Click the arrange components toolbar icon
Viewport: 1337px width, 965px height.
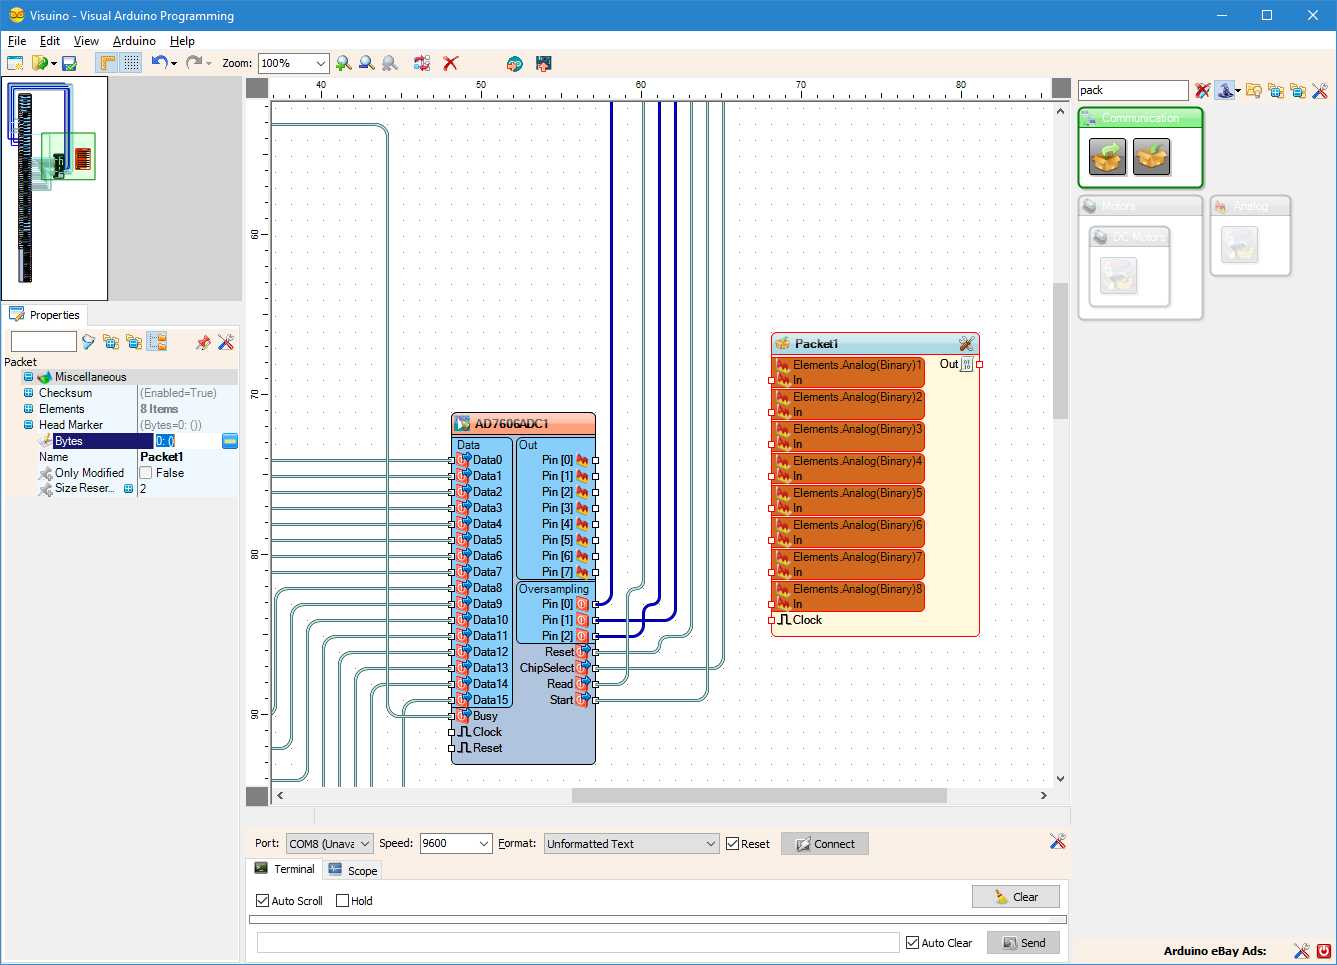[422, 63]
